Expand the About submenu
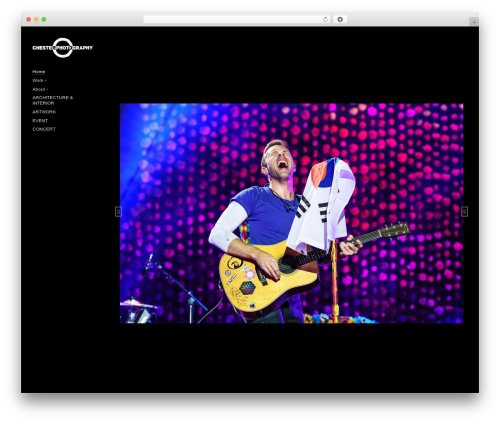The width and height of the screenshot is (500, 423). (x=40, y=89)
